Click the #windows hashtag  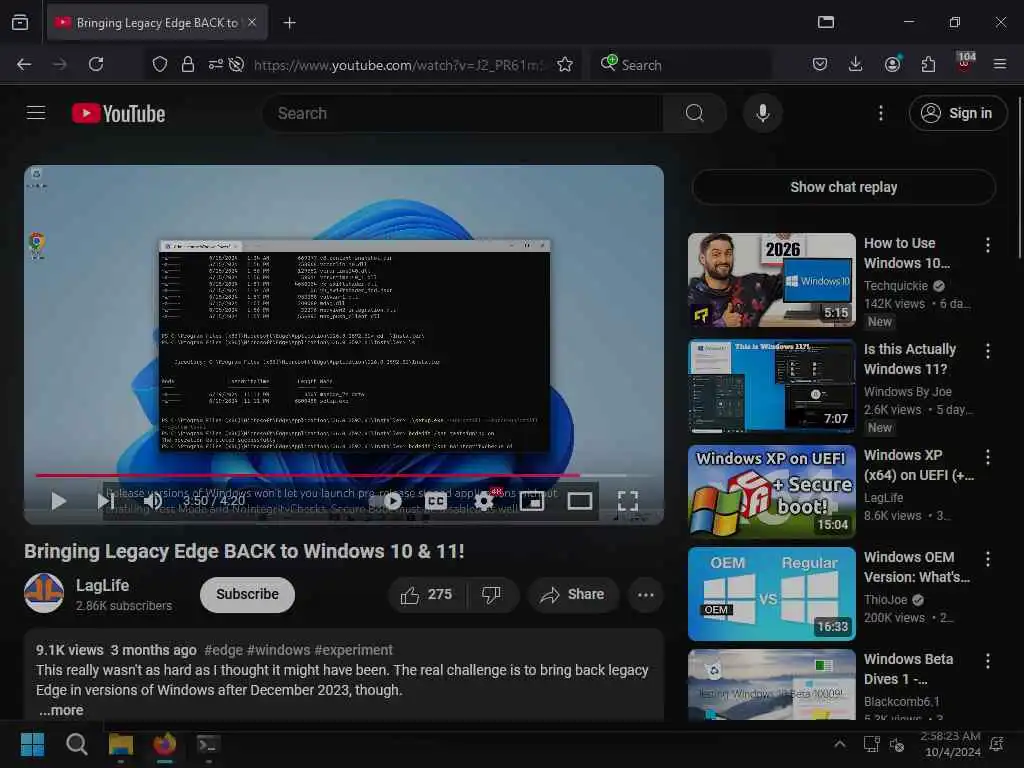coord(278,650)
